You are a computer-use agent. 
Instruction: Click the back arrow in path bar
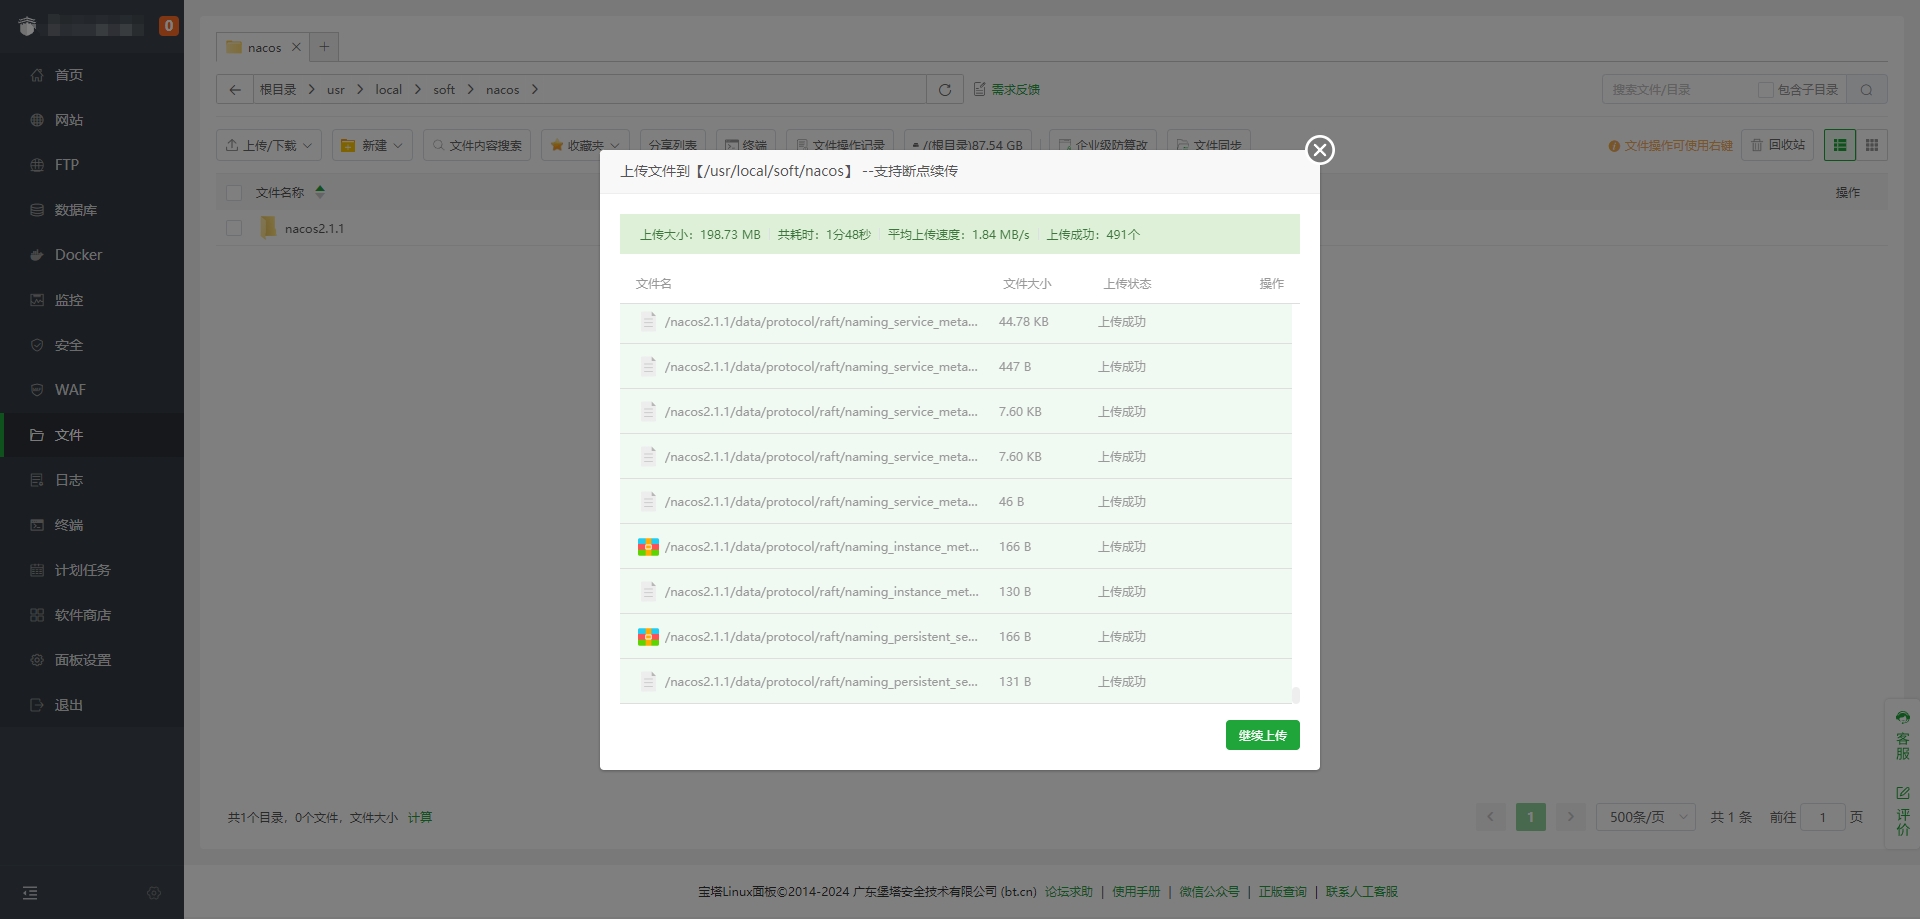[x=235, y=90]
